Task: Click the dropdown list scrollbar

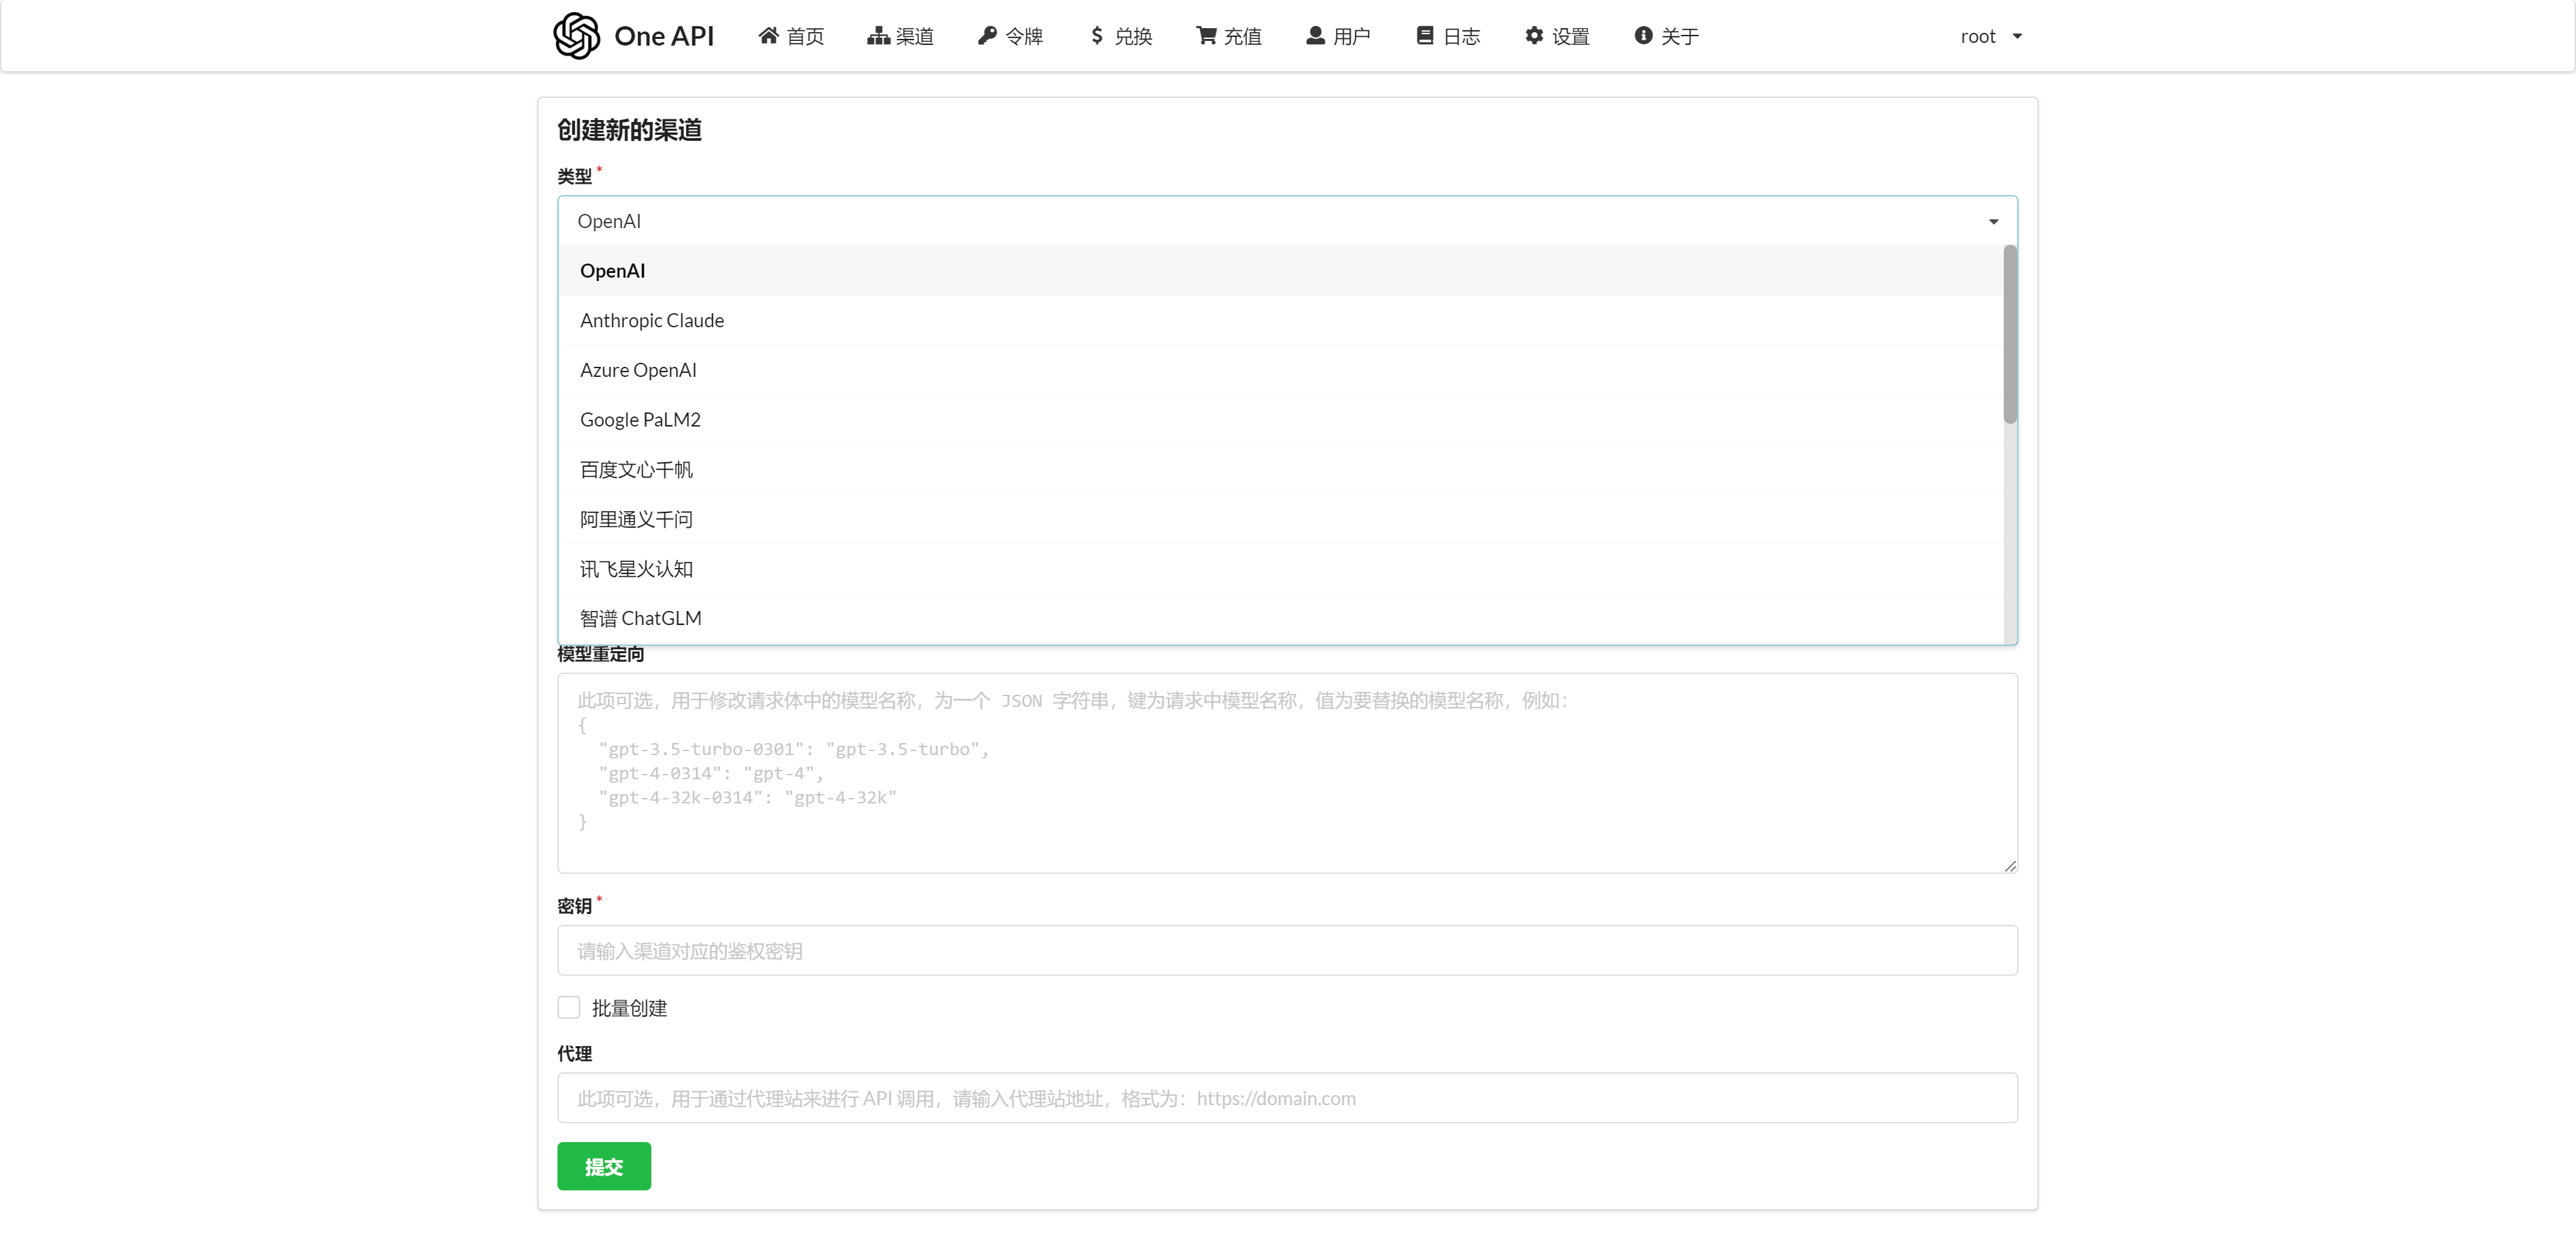Action: (2010, 335)
